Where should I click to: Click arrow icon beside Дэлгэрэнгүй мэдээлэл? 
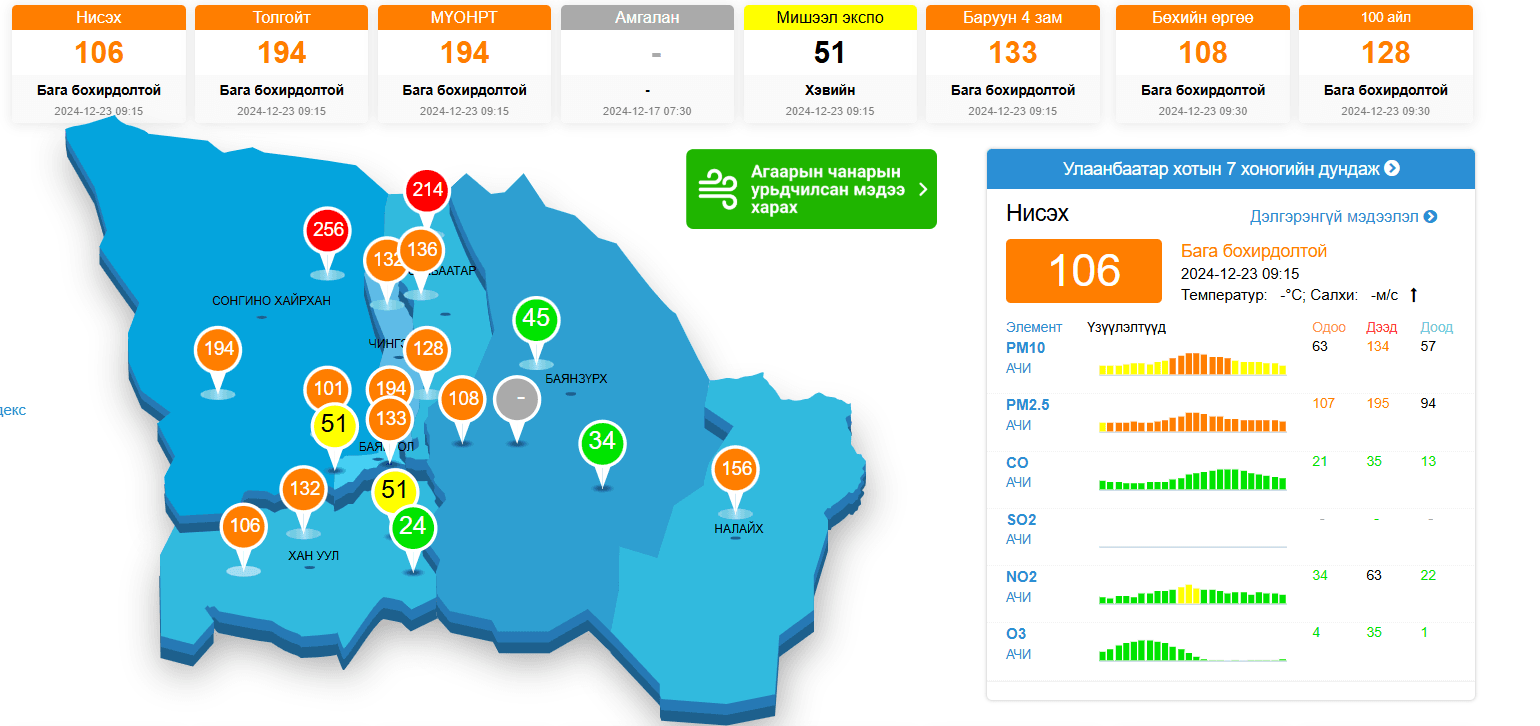click(1430, 216)
